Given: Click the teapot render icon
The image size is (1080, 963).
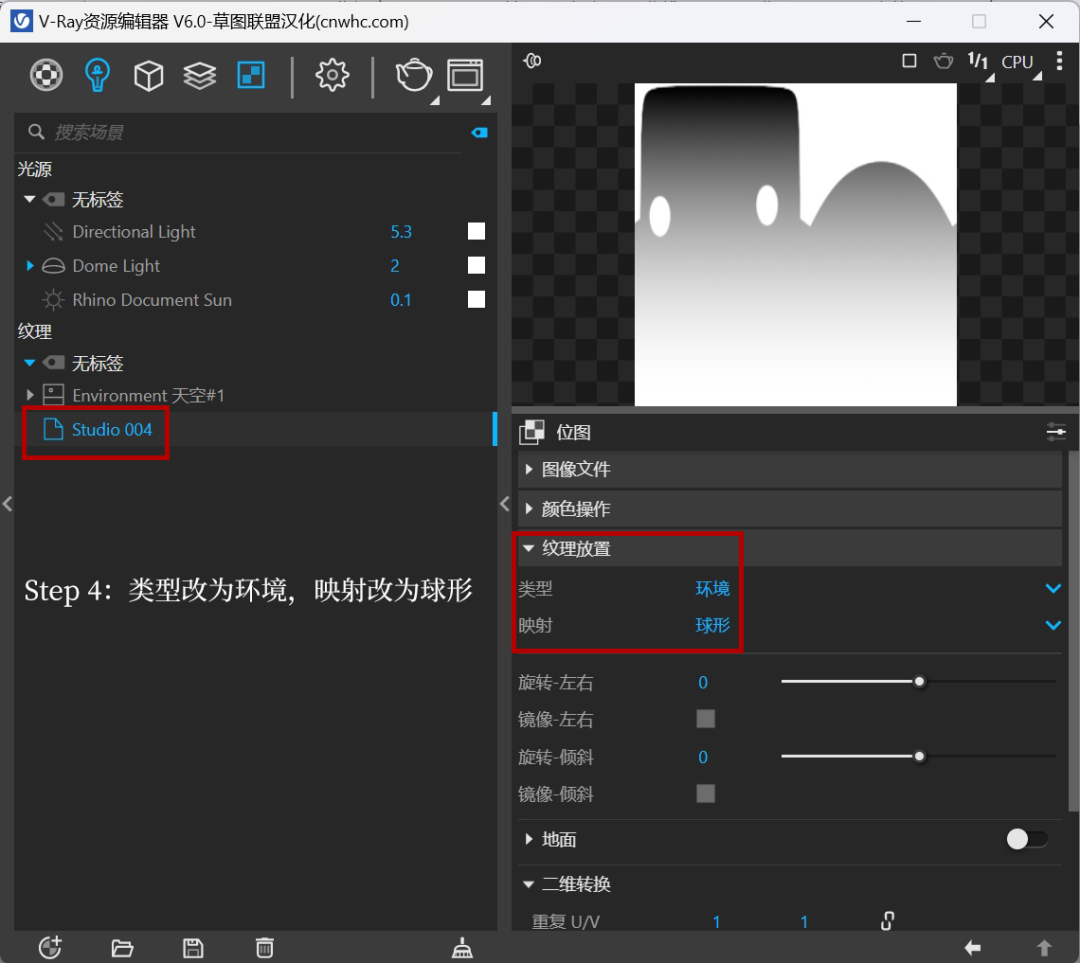Looking at the screenshot, I should click(413, 75).
